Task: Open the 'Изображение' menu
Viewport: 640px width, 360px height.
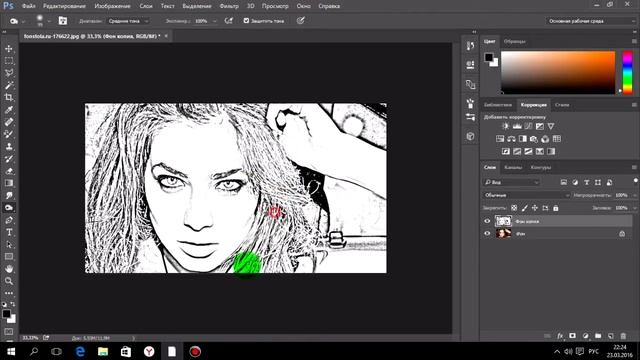Action: coord(112,6)
